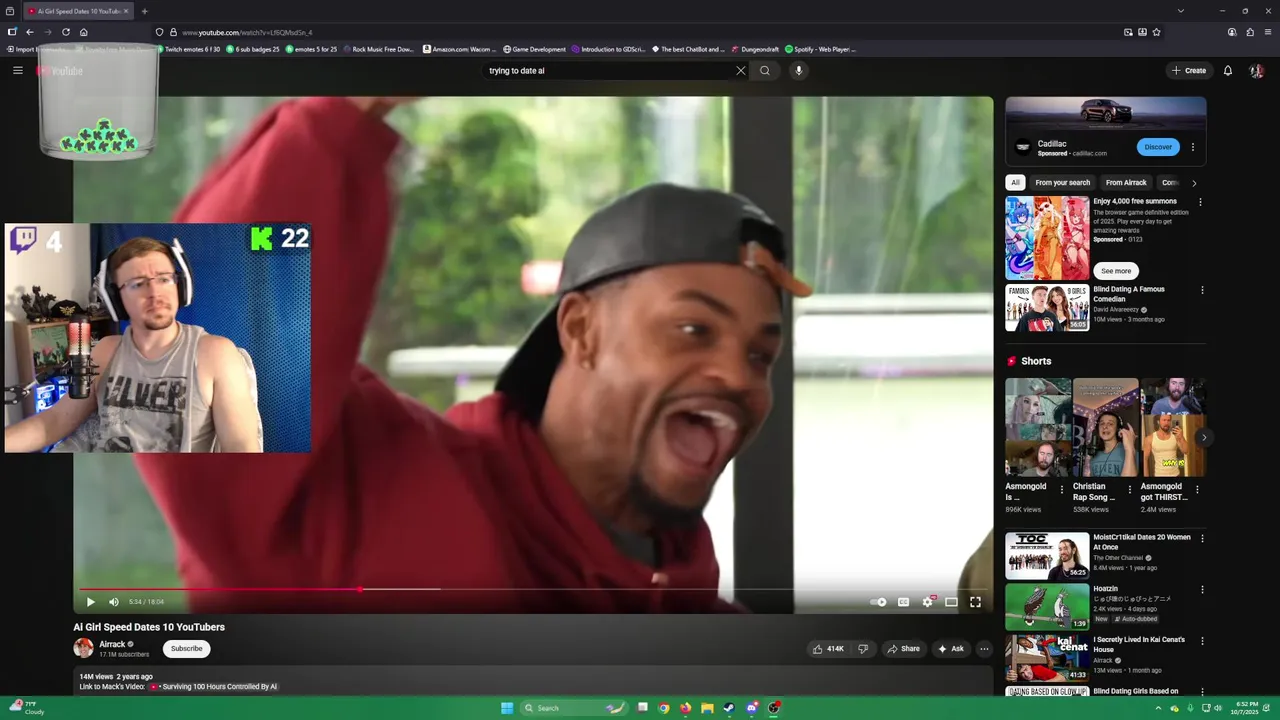Screen dimensions: 1280x720
Task: Open a new browser tab
Action: [x=145, y=11]
